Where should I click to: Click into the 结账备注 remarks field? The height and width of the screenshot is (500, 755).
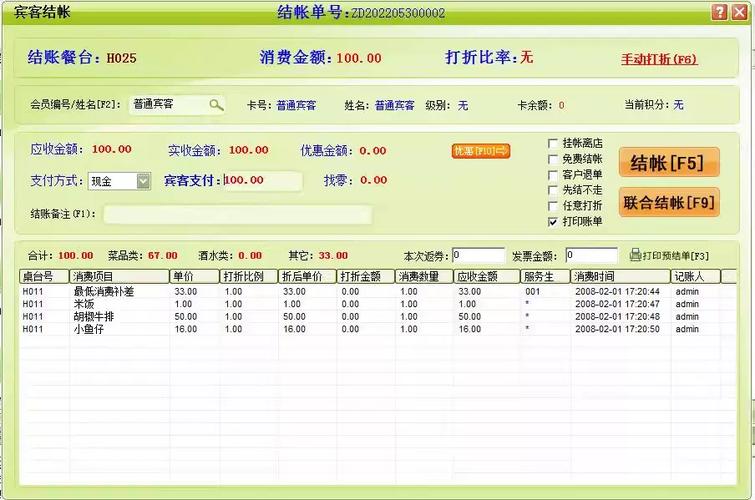(237, 214)
